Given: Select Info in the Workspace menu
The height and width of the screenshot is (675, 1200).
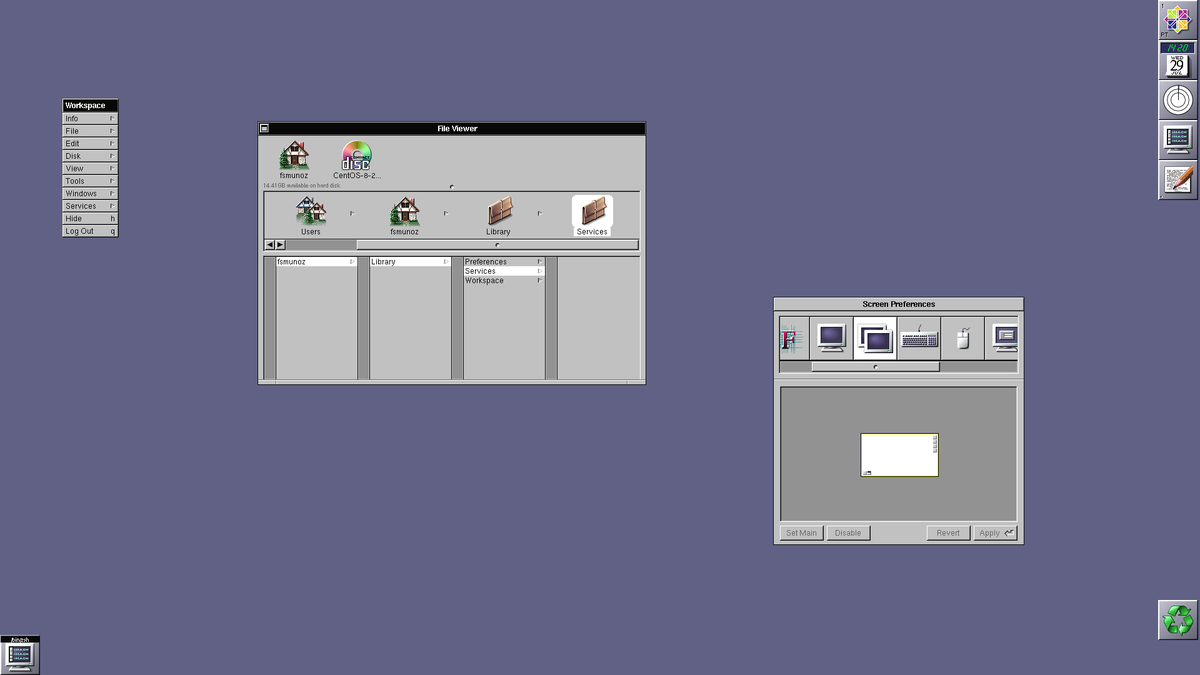Looking at the screenshot, I should 88,118.
